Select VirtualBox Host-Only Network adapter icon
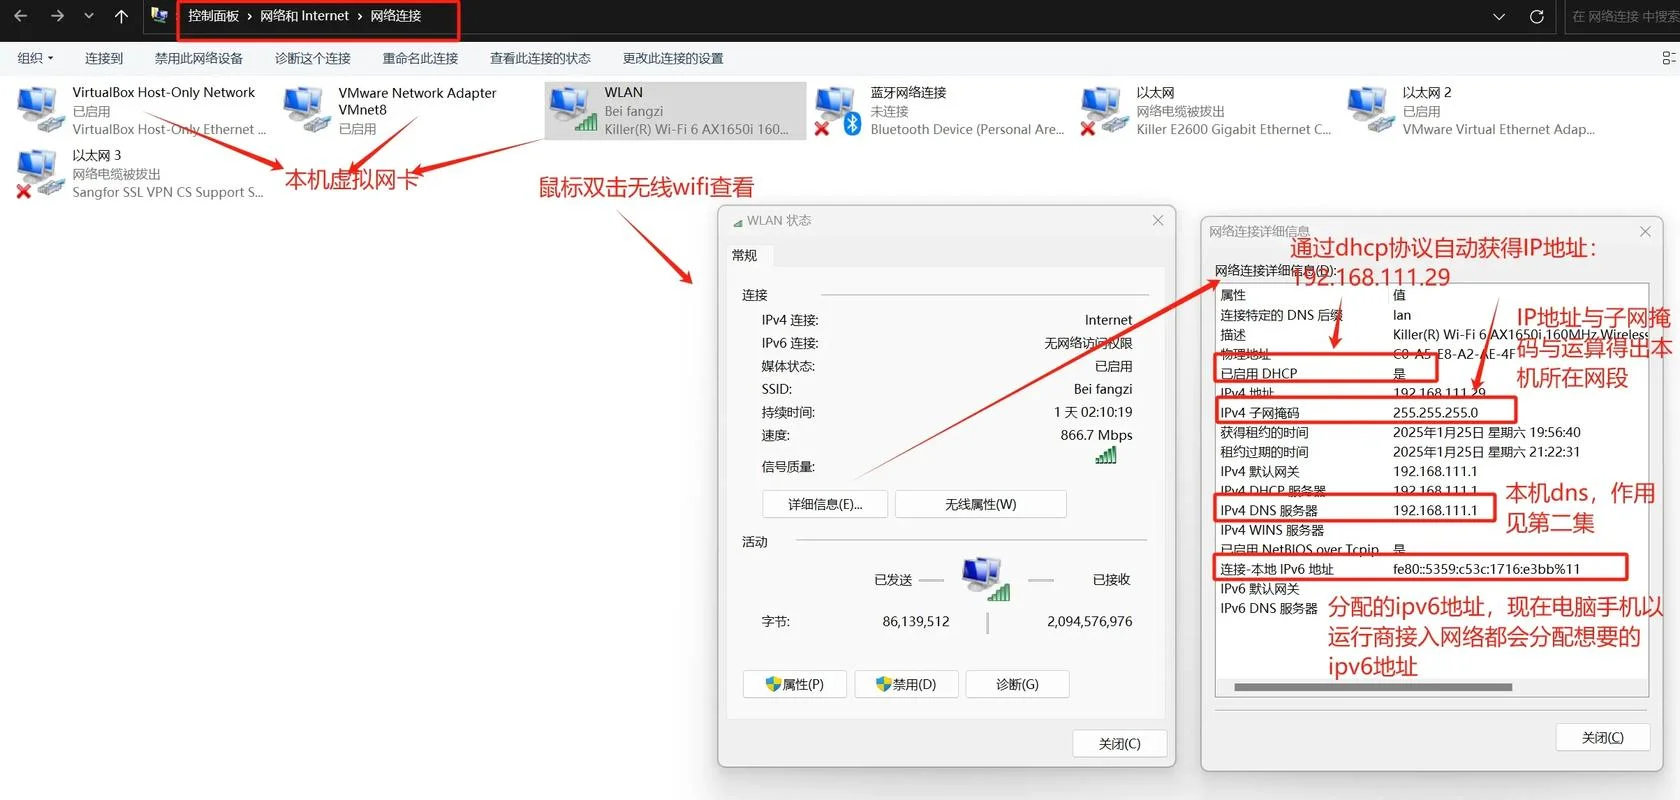The width and height of the screenshot is (1680, 800). click(40, 109)
